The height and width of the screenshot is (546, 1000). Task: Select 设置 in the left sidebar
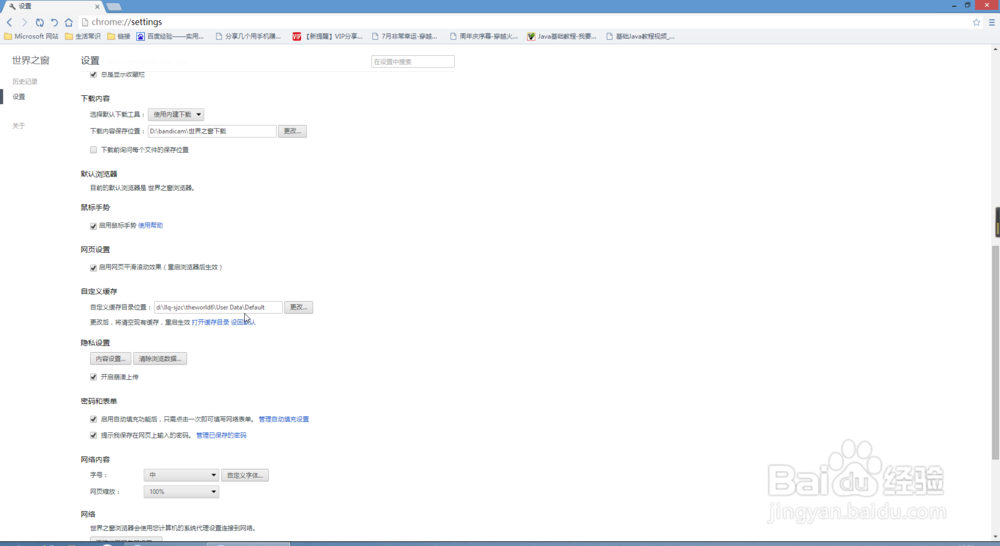point(19,97)
